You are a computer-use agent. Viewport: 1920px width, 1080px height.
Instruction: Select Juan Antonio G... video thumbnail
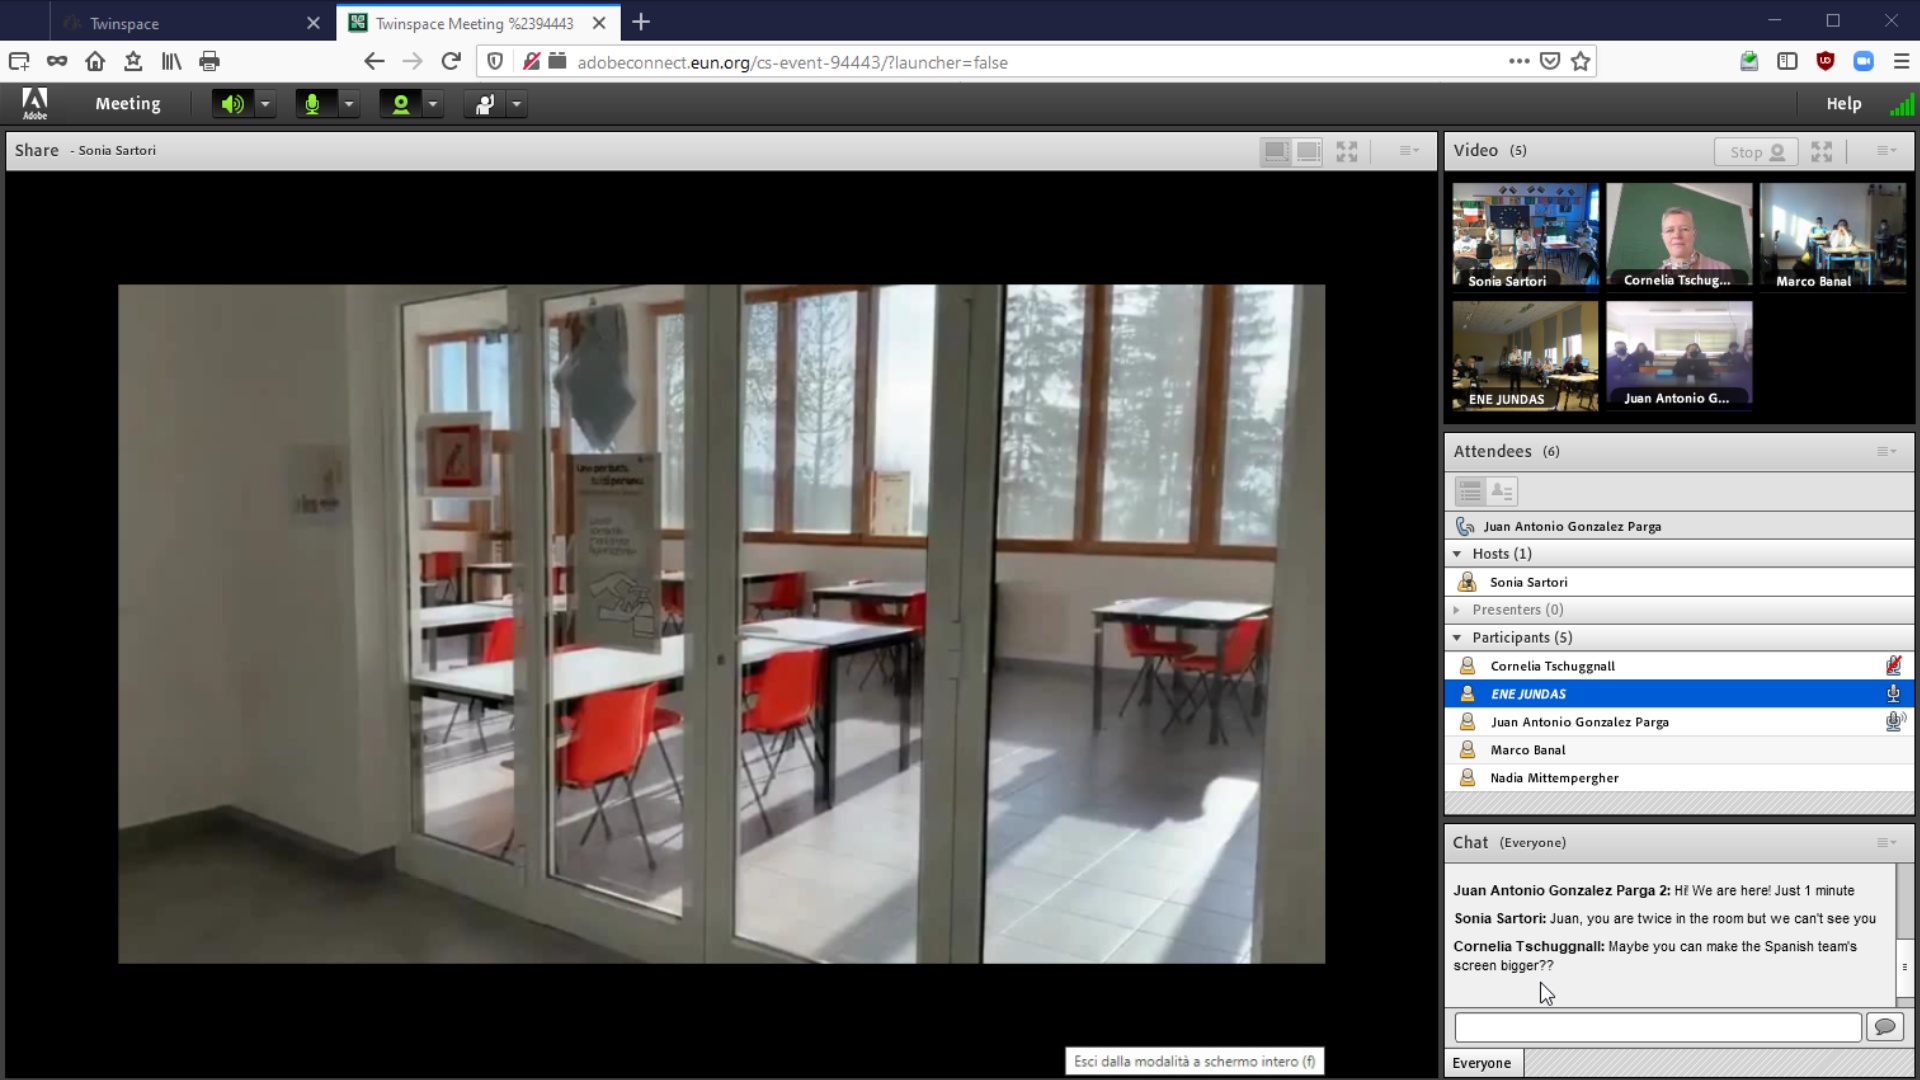tap(1679, 356)
